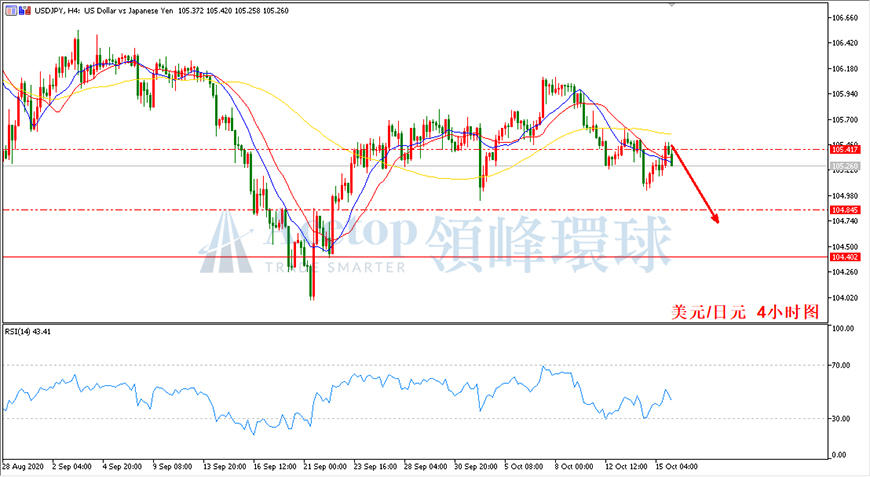
Task: Click the Acetop watermark logo
Action: [225, 243]
